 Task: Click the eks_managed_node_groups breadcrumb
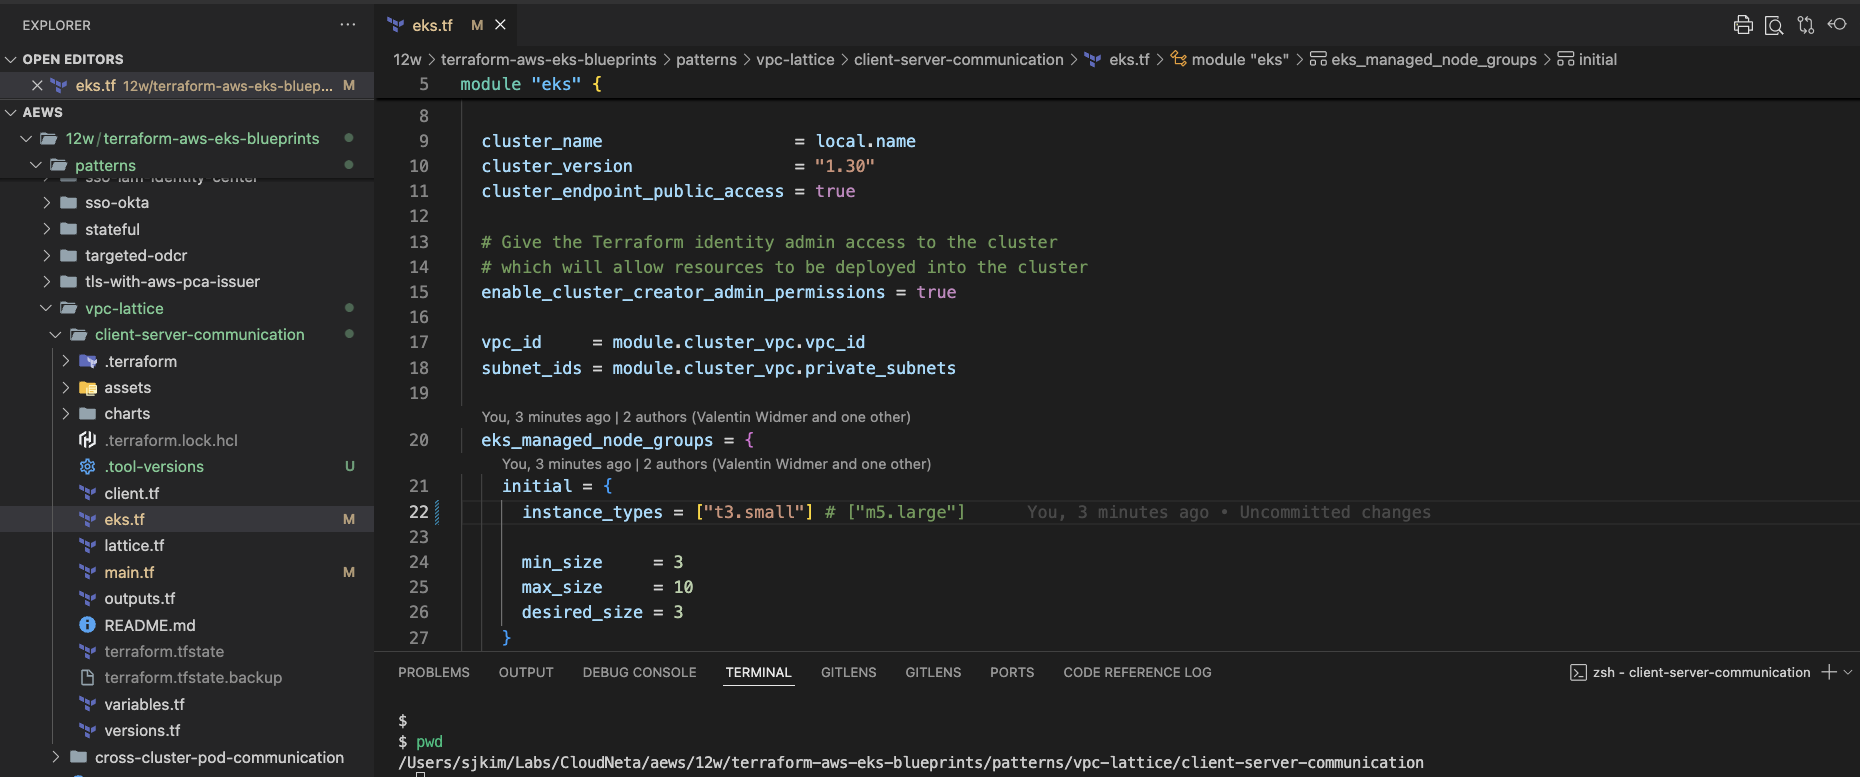[x=1434, y=60]
